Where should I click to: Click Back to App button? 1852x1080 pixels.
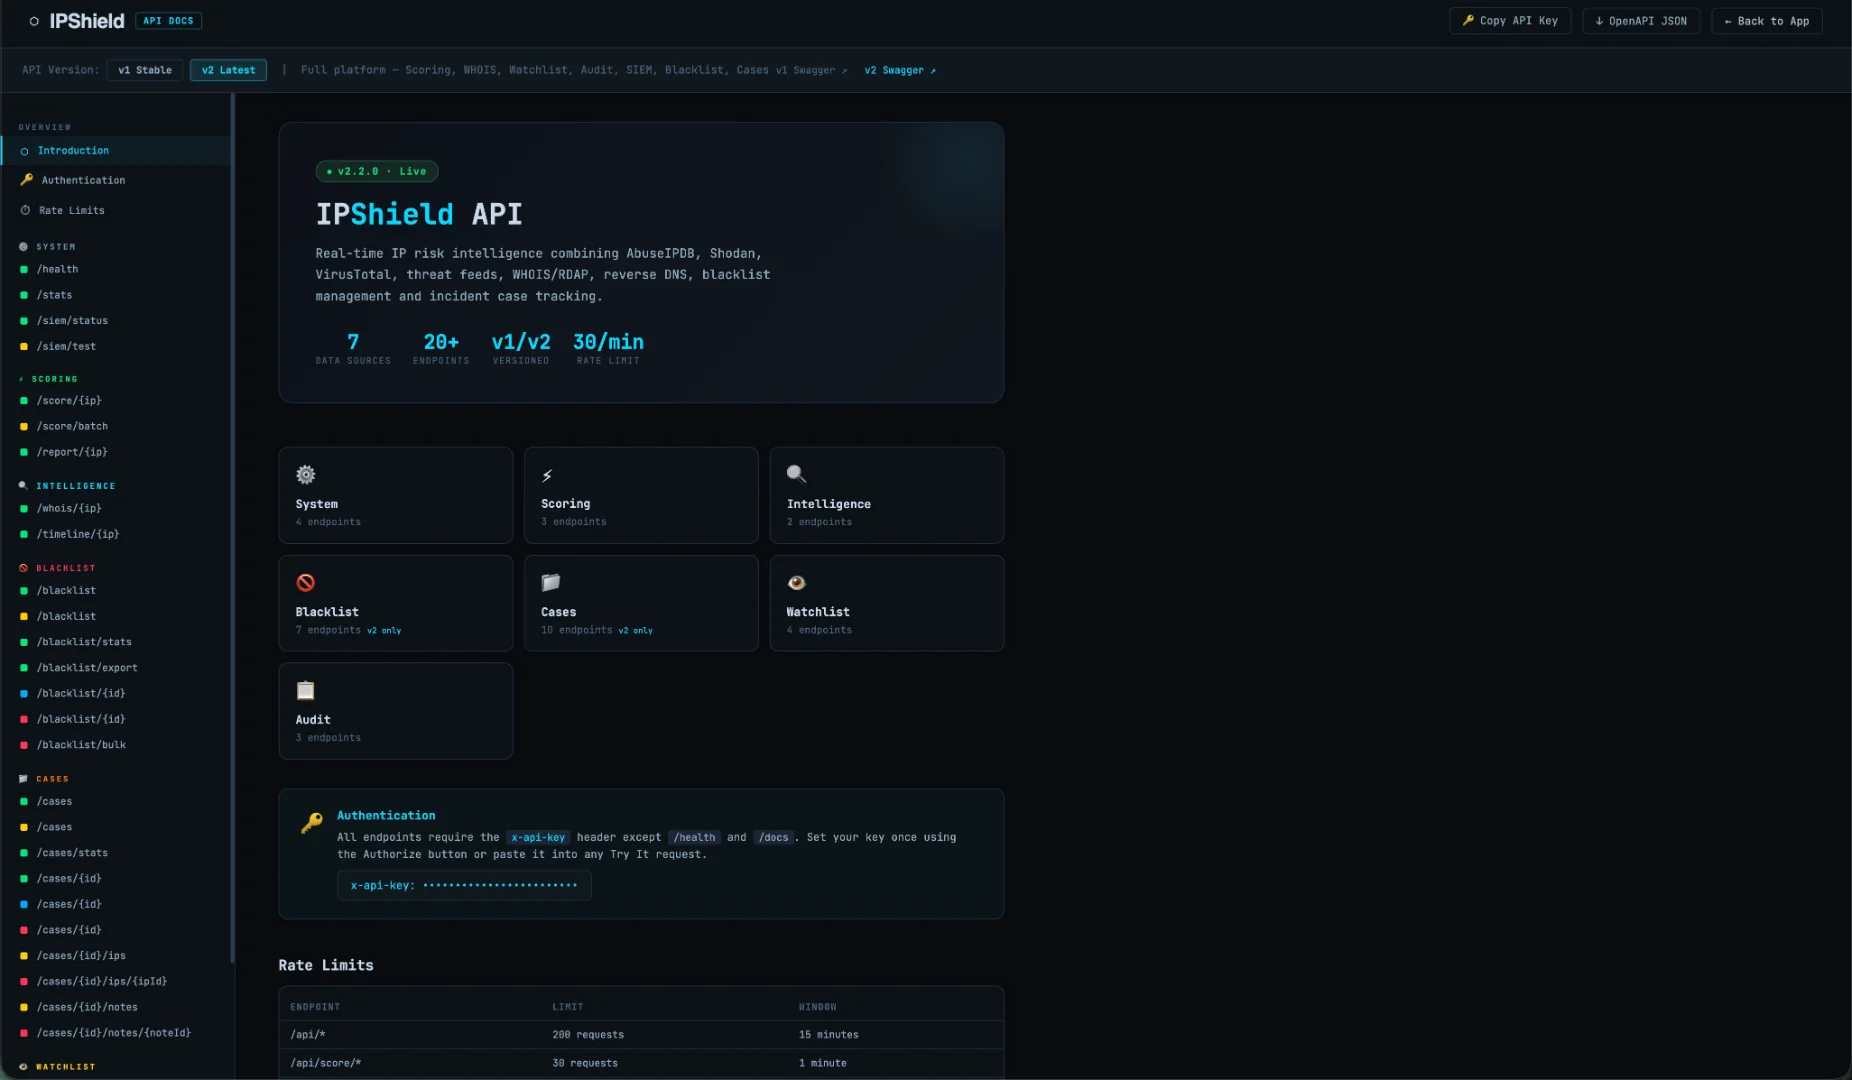pos(1767,21)
